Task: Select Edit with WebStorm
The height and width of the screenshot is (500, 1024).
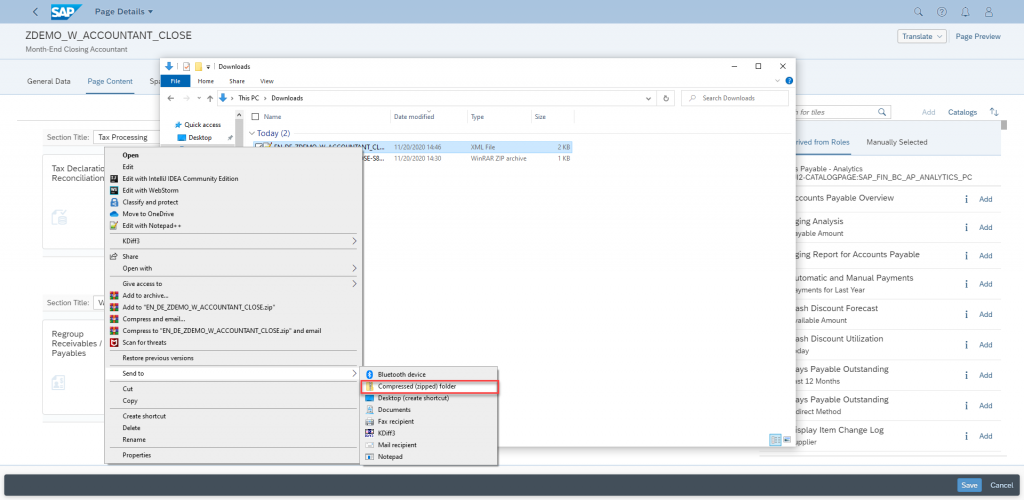Action: coord(150,190)
